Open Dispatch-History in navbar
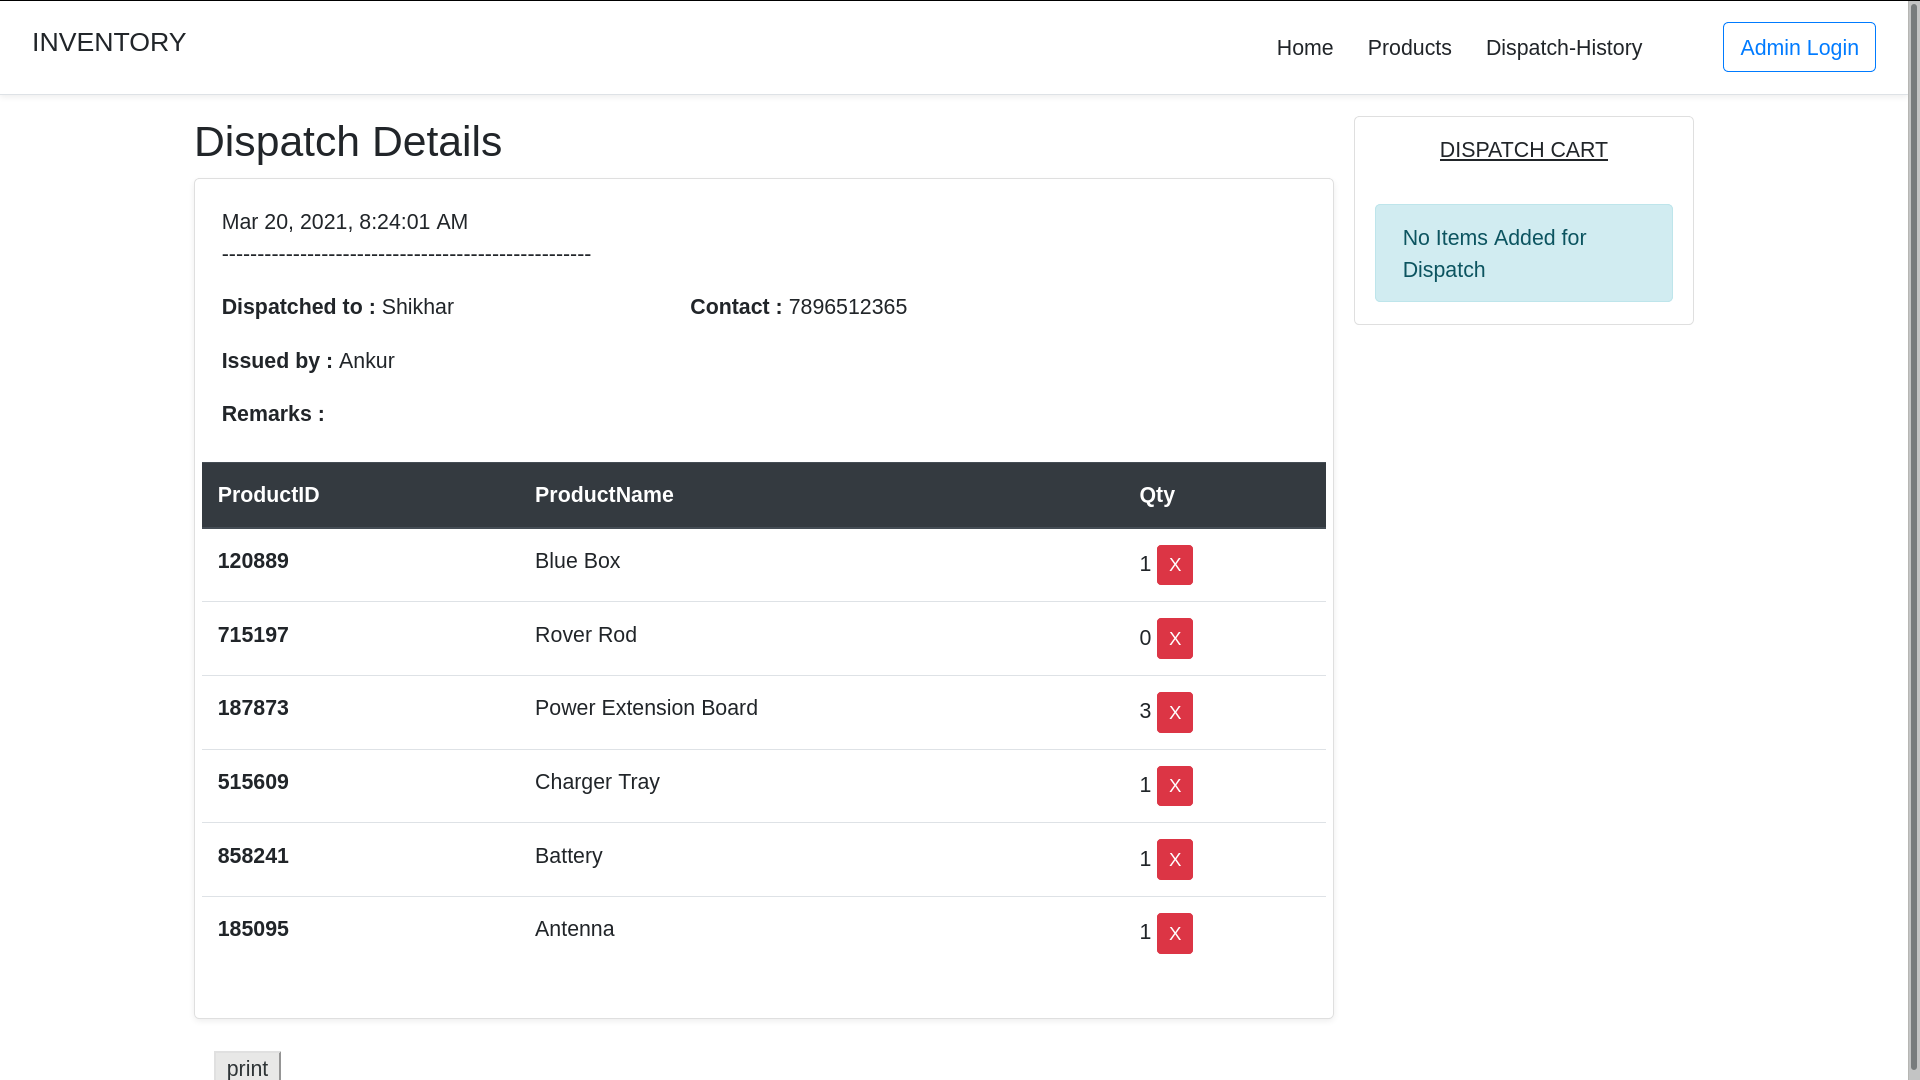The image size is (1920, 1080). click(1563, 48)
